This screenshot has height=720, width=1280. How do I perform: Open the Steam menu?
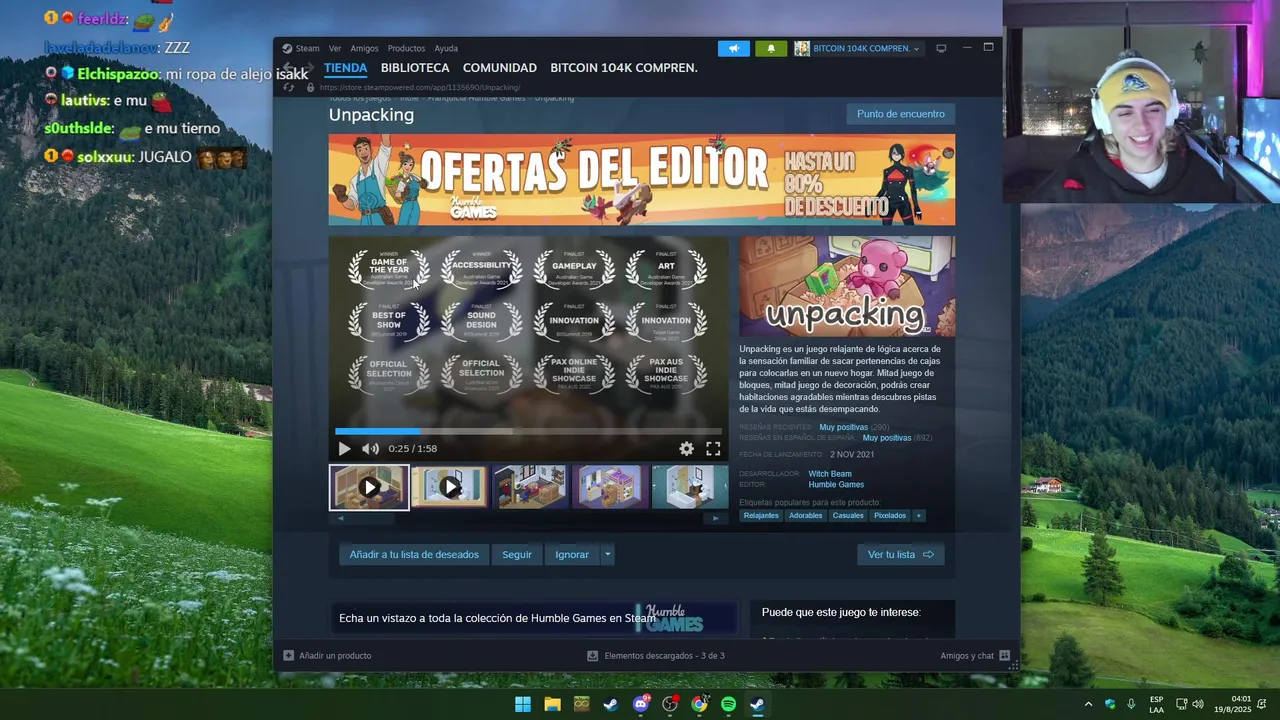coord(301,48)
